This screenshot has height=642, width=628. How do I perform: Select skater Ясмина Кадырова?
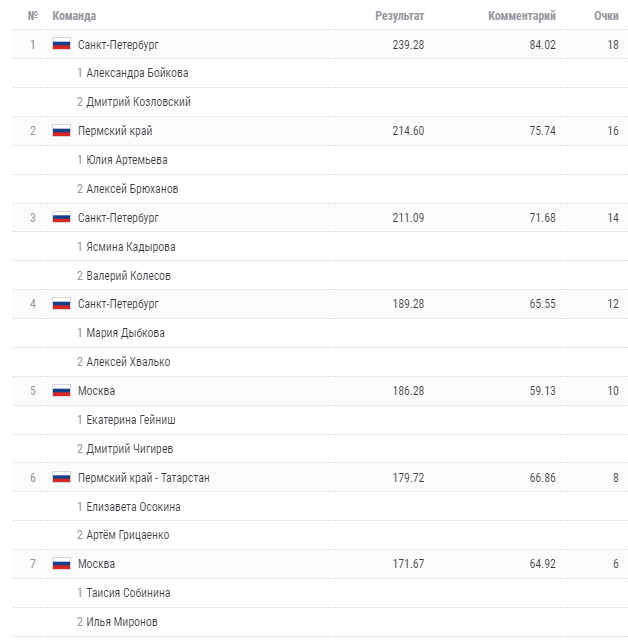tap(130, 247)
